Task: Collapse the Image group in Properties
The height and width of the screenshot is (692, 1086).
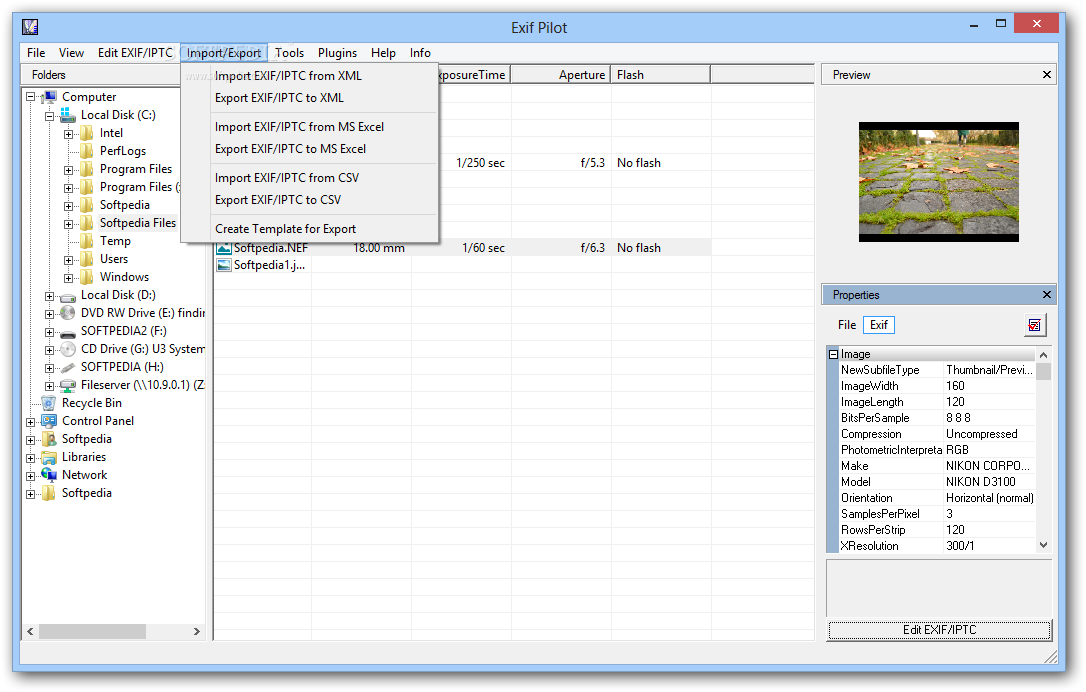Action: [833, 355]
